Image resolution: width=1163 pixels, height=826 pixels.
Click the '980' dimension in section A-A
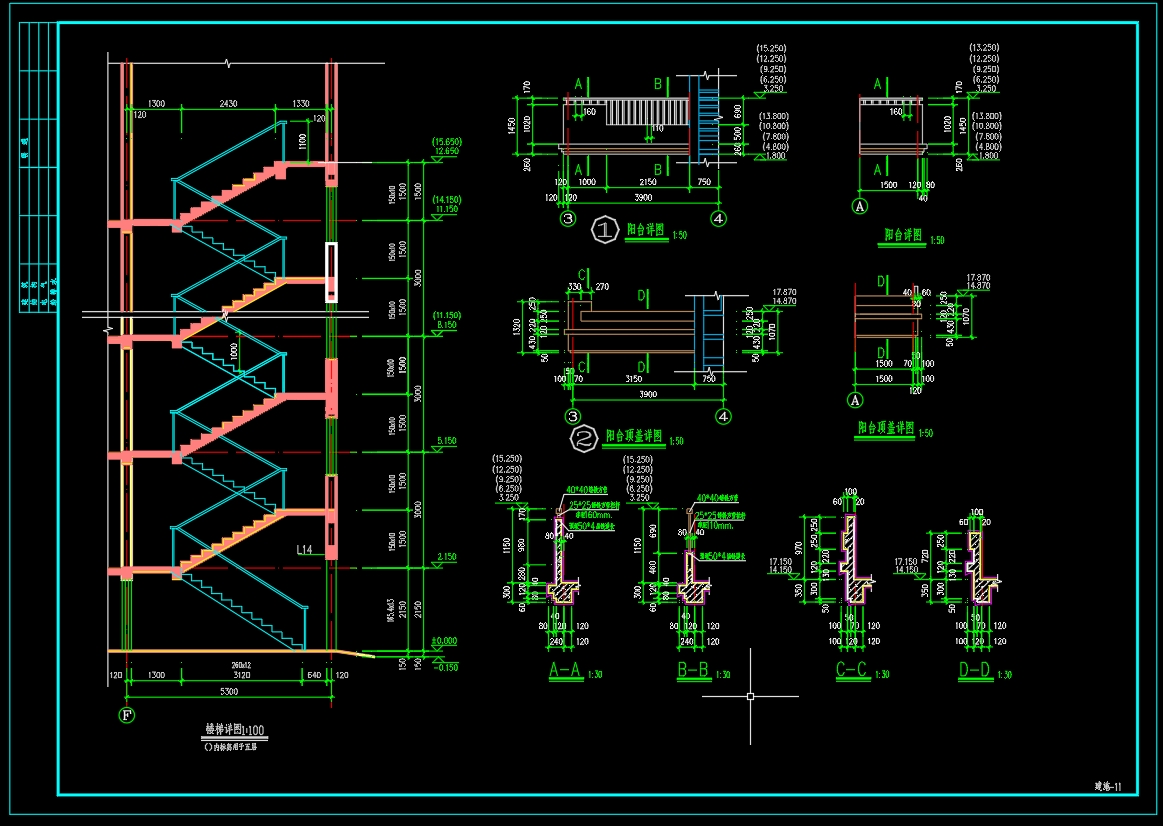521,545
